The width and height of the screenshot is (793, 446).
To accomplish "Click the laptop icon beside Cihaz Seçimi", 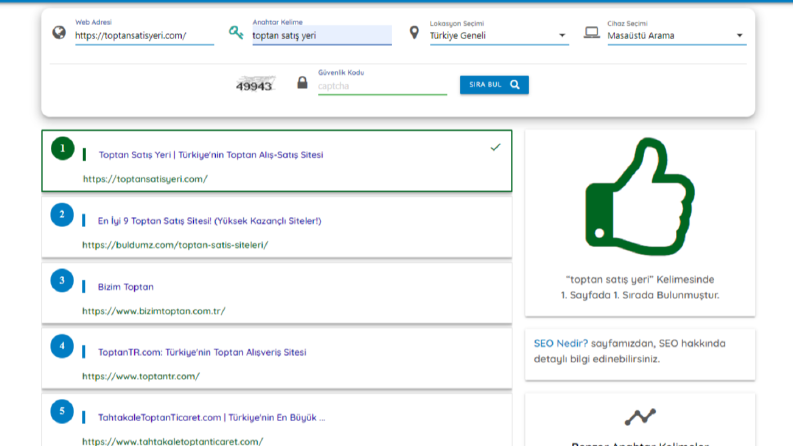I will click(x=591, y=33).
